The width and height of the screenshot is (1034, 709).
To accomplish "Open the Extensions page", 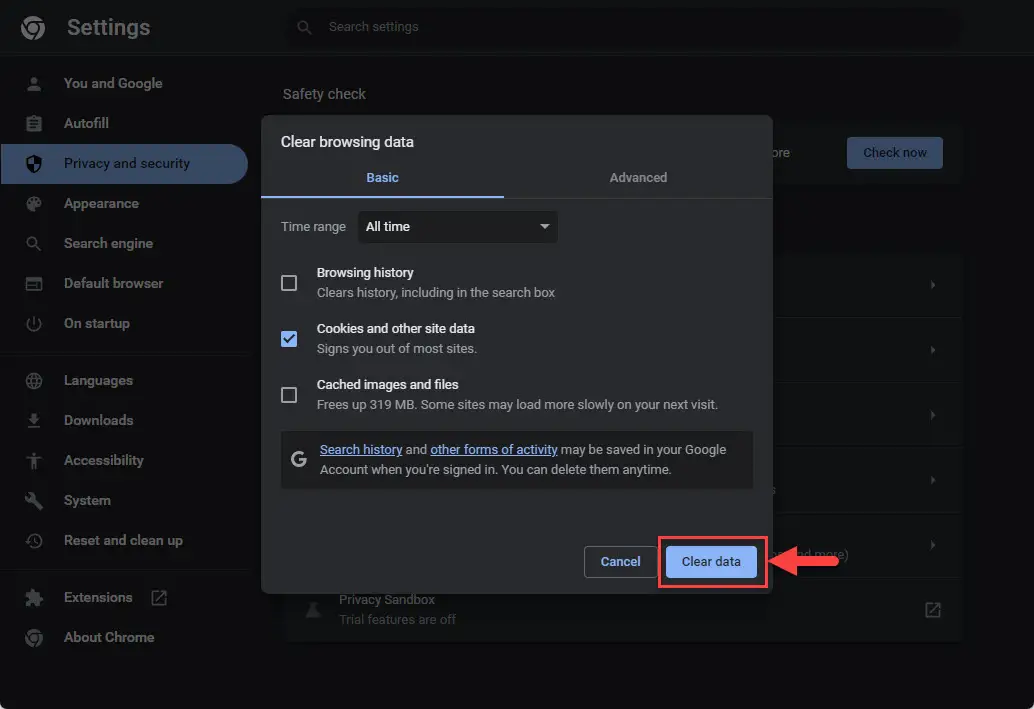I will coord(98,598).
